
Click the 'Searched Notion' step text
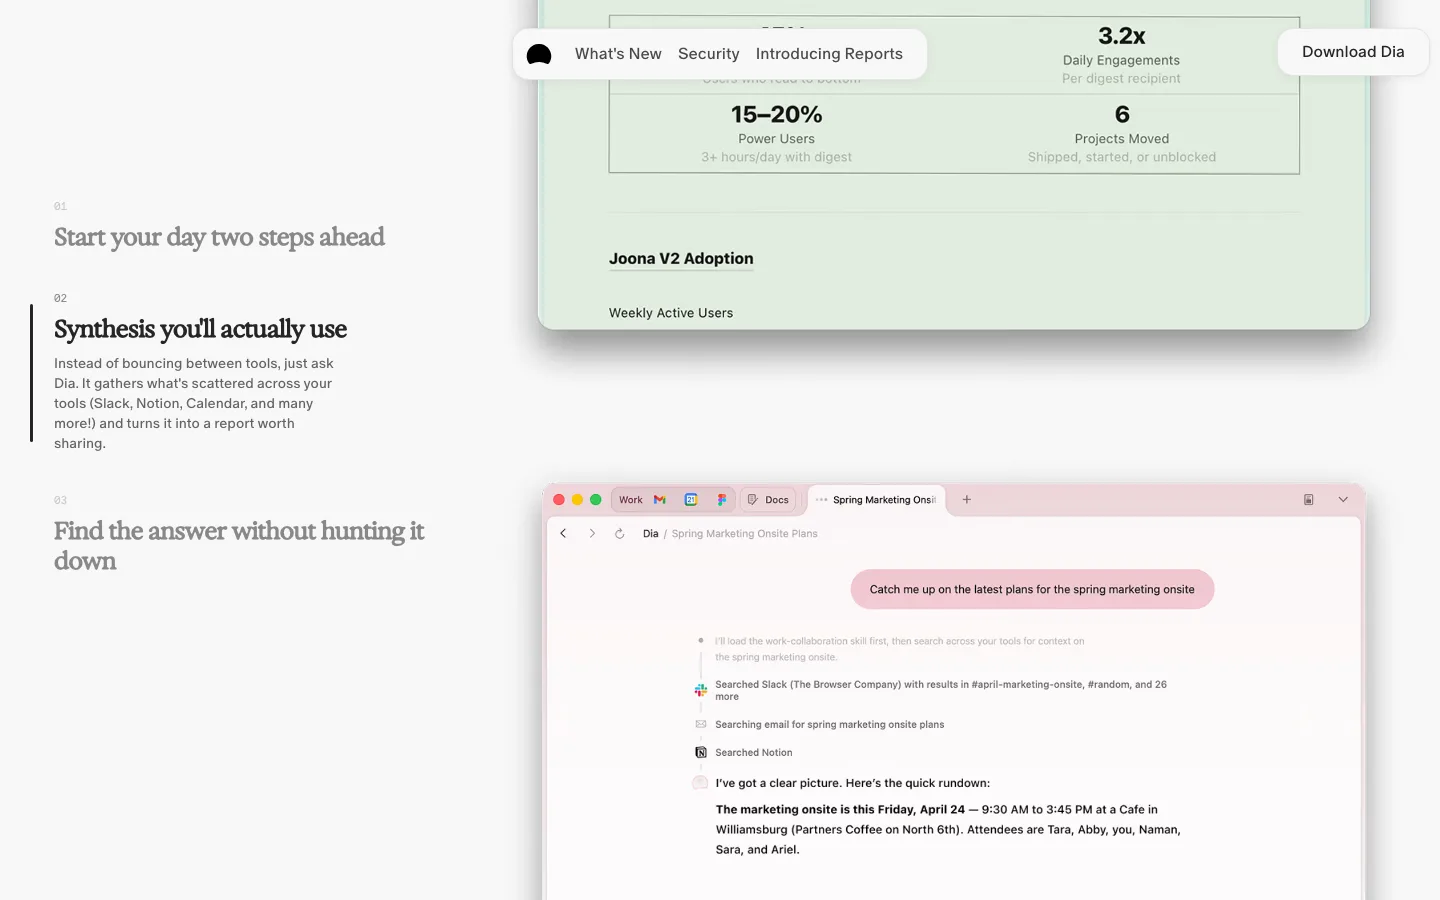pyautogui.click(x=754, y=753)
